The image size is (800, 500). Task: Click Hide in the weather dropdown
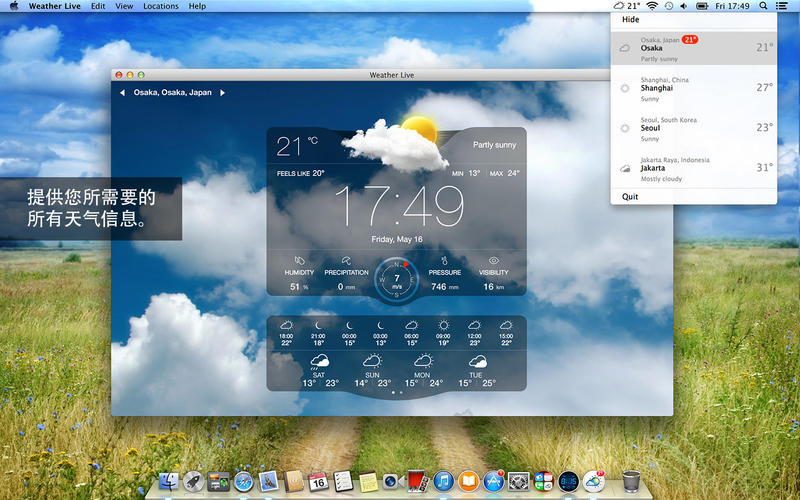[x=631, y=19]
